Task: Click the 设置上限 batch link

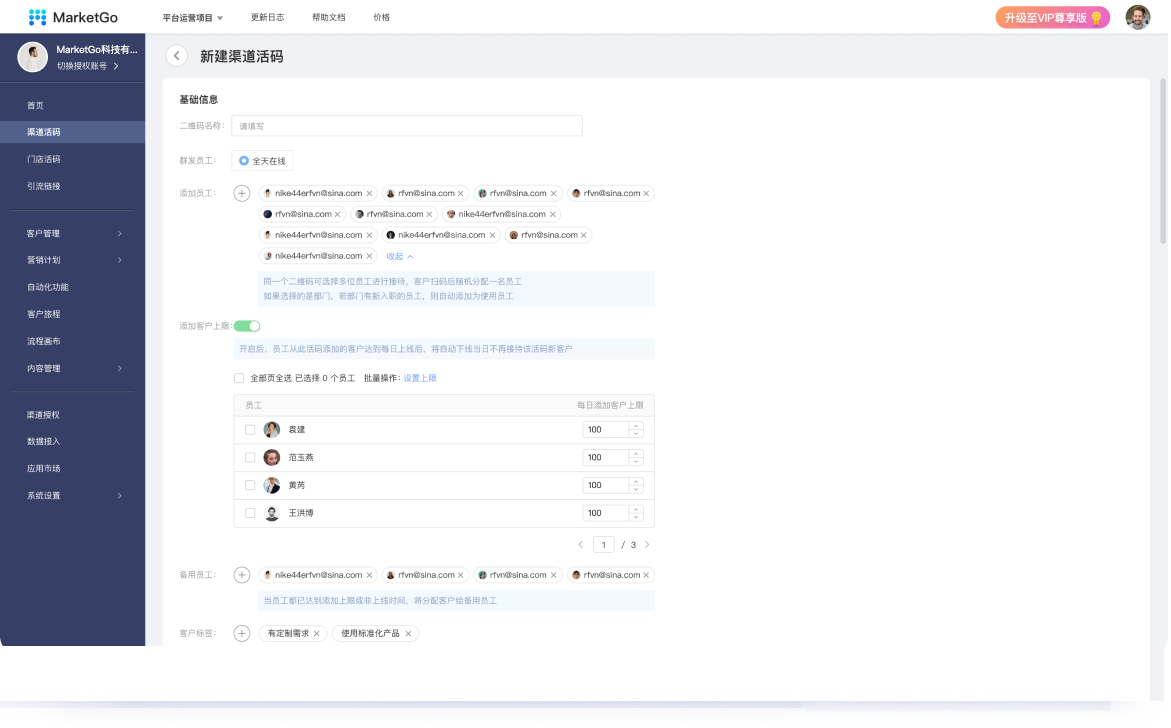Action: (420, 379)
